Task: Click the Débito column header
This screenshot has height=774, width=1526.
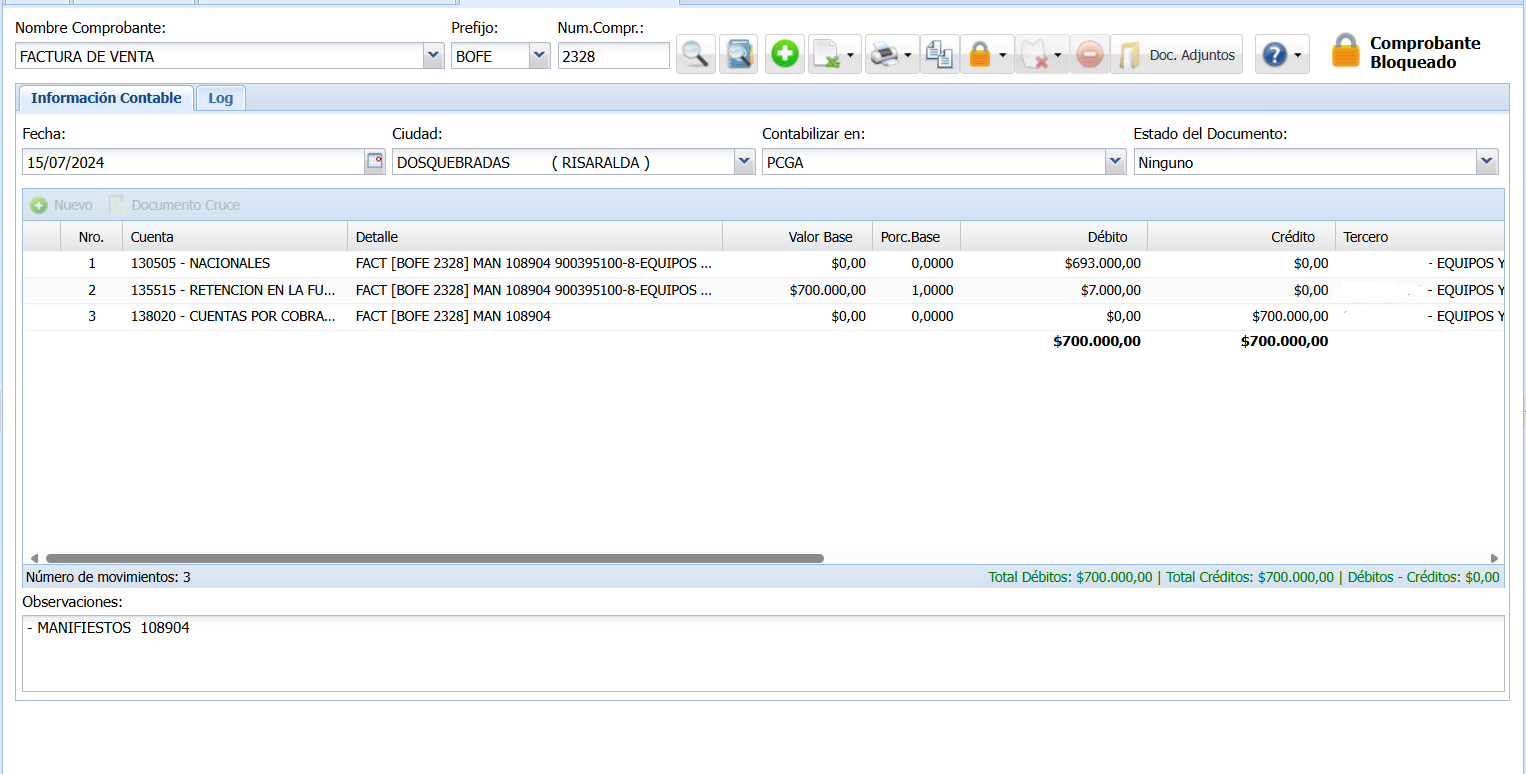Action: [1053, 237]
